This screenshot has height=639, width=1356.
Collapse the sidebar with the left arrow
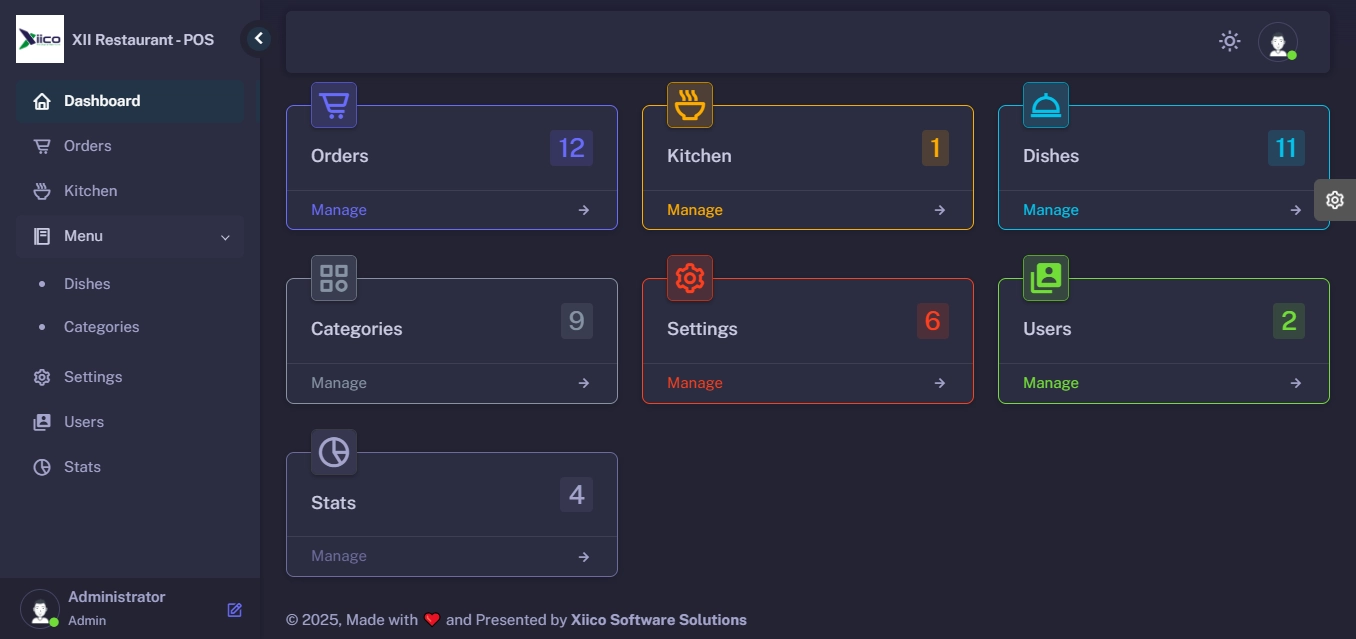tap(258, 37)
